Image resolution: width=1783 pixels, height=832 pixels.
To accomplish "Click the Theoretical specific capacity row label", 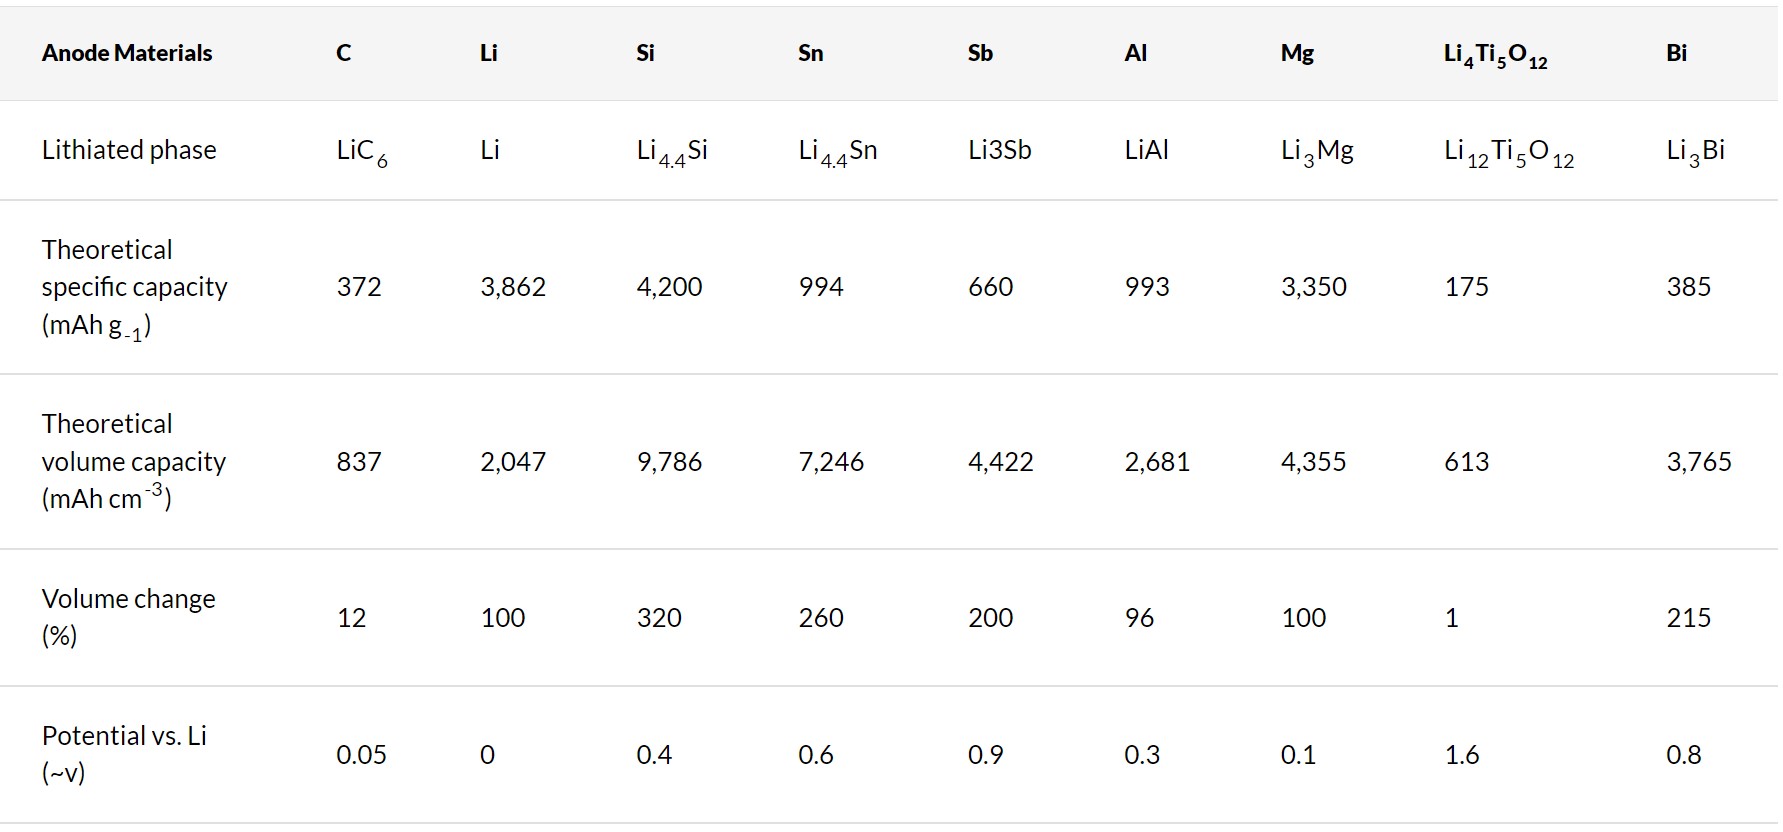I will click(134, 288).
